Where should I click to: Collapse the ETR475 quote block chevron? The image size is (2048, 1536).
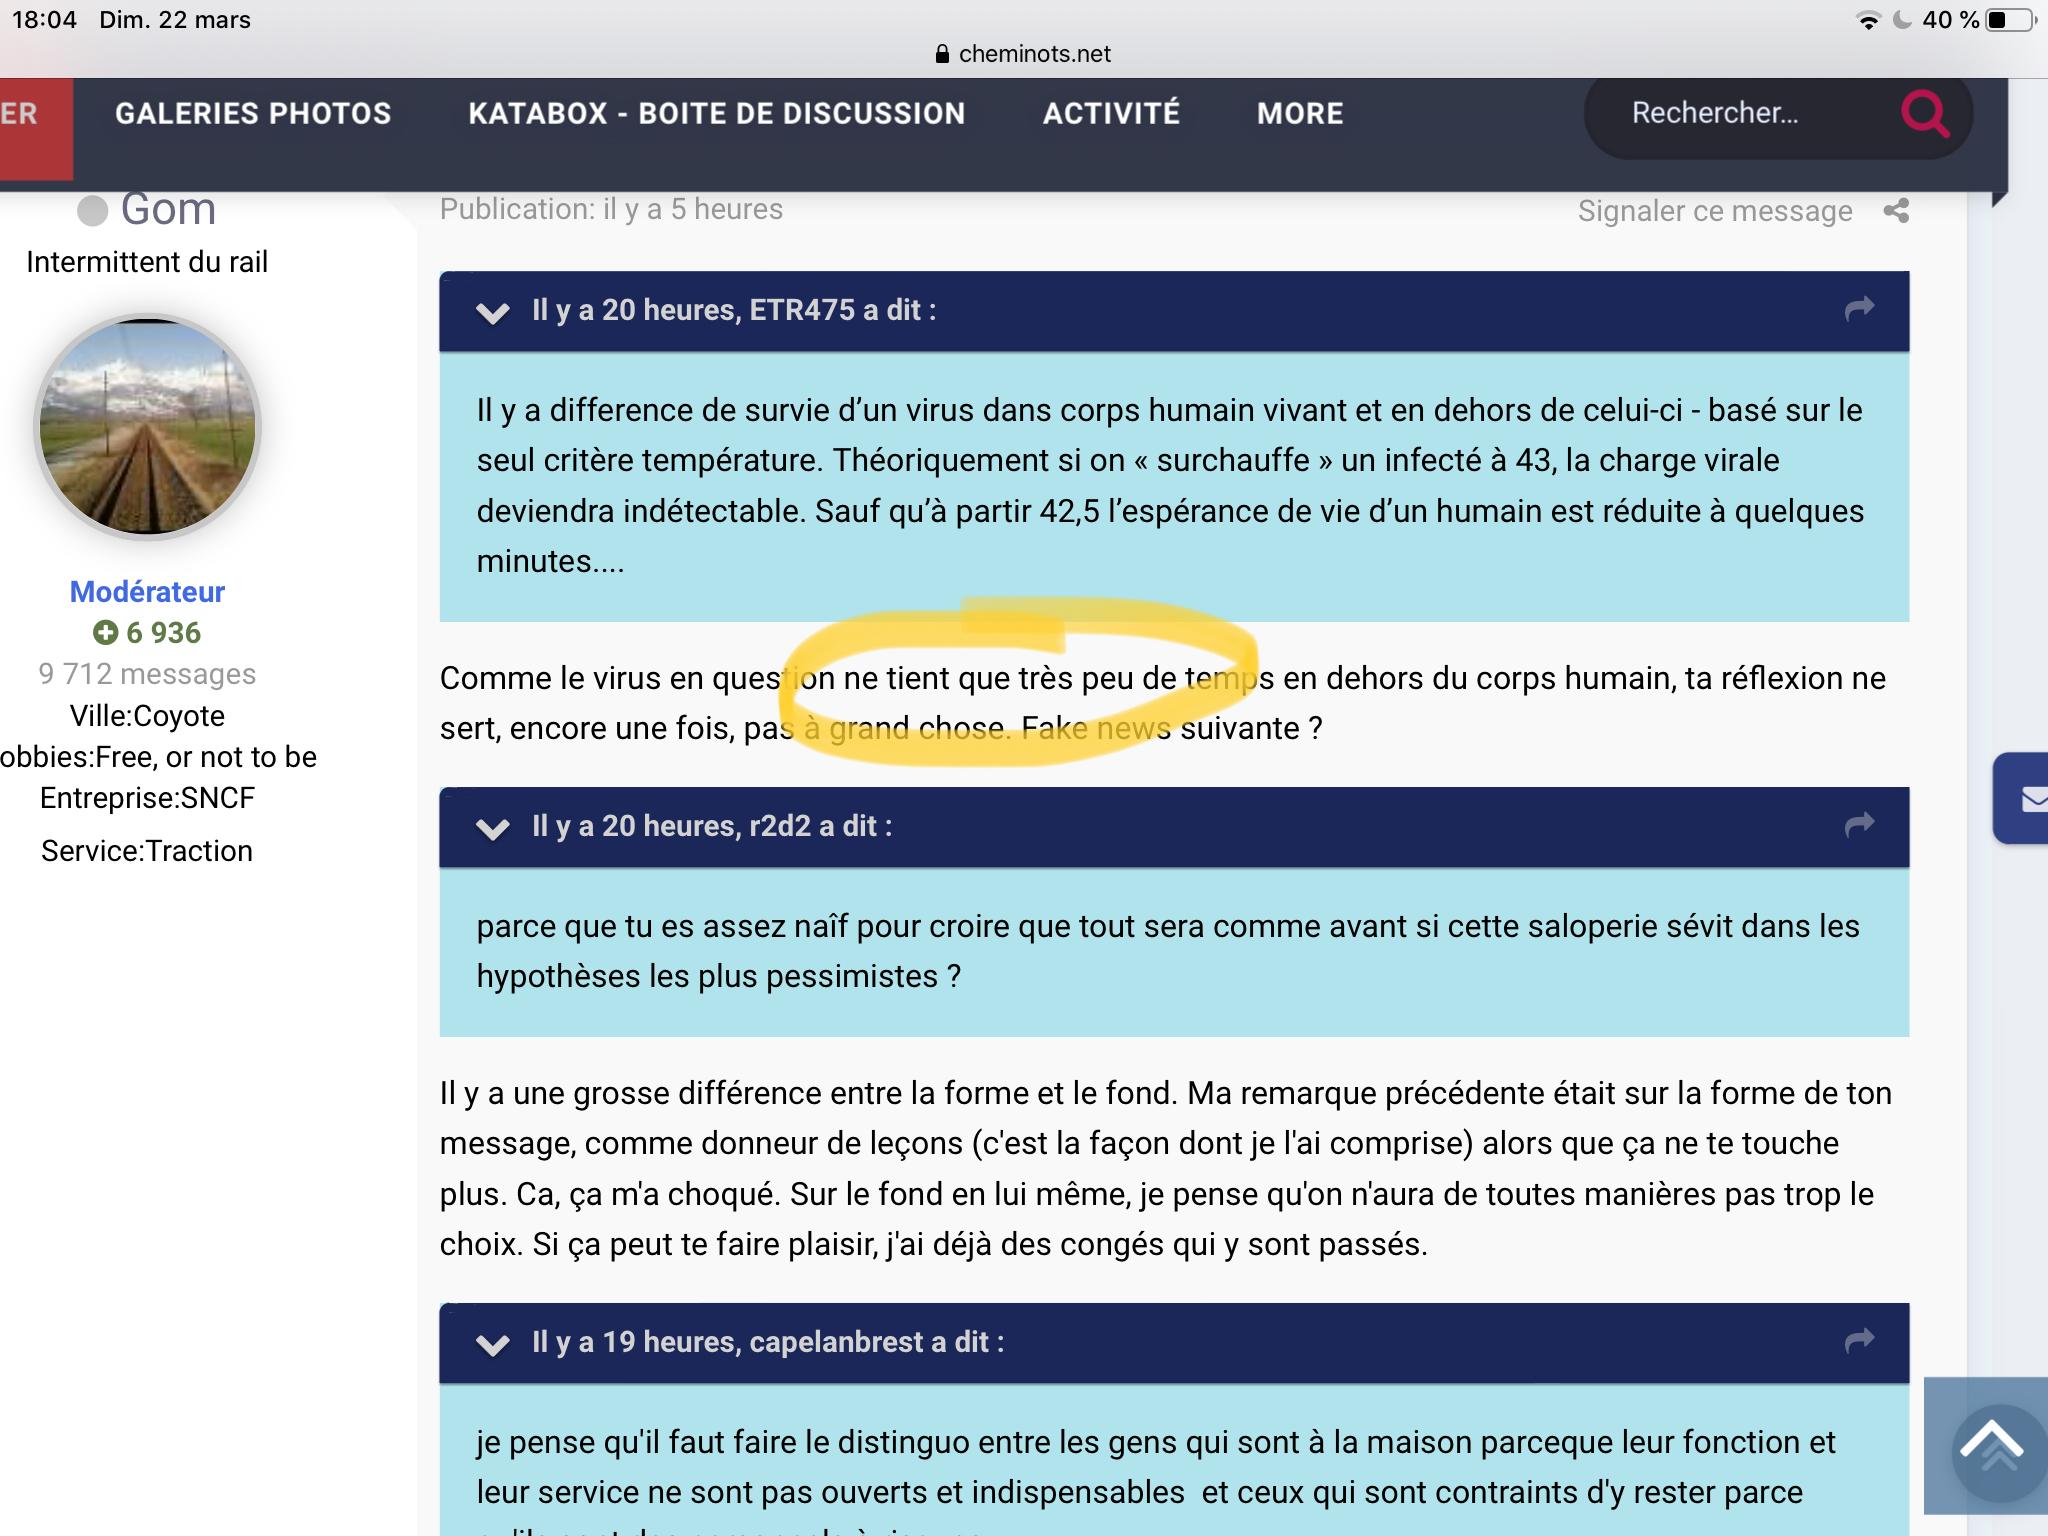click(x=492, y=312)
